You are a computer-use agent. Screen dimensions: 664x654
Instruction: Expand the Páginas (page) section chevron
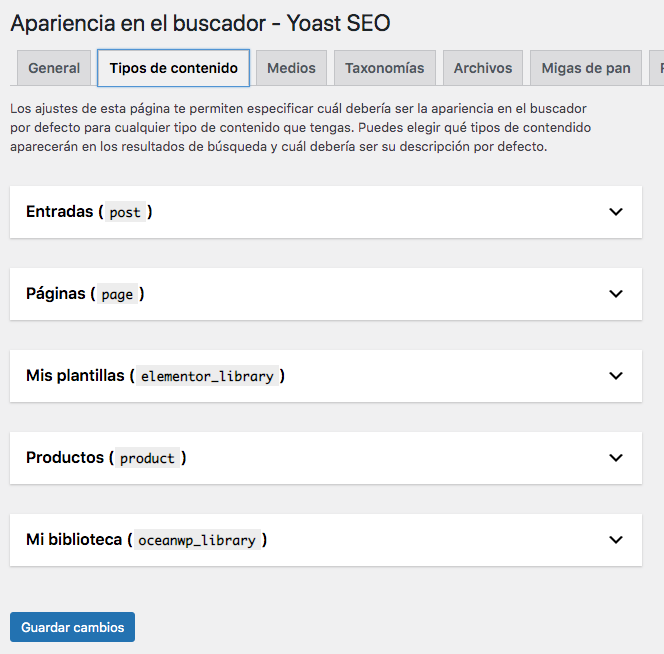pyautogui.click(x=616, y=294)
